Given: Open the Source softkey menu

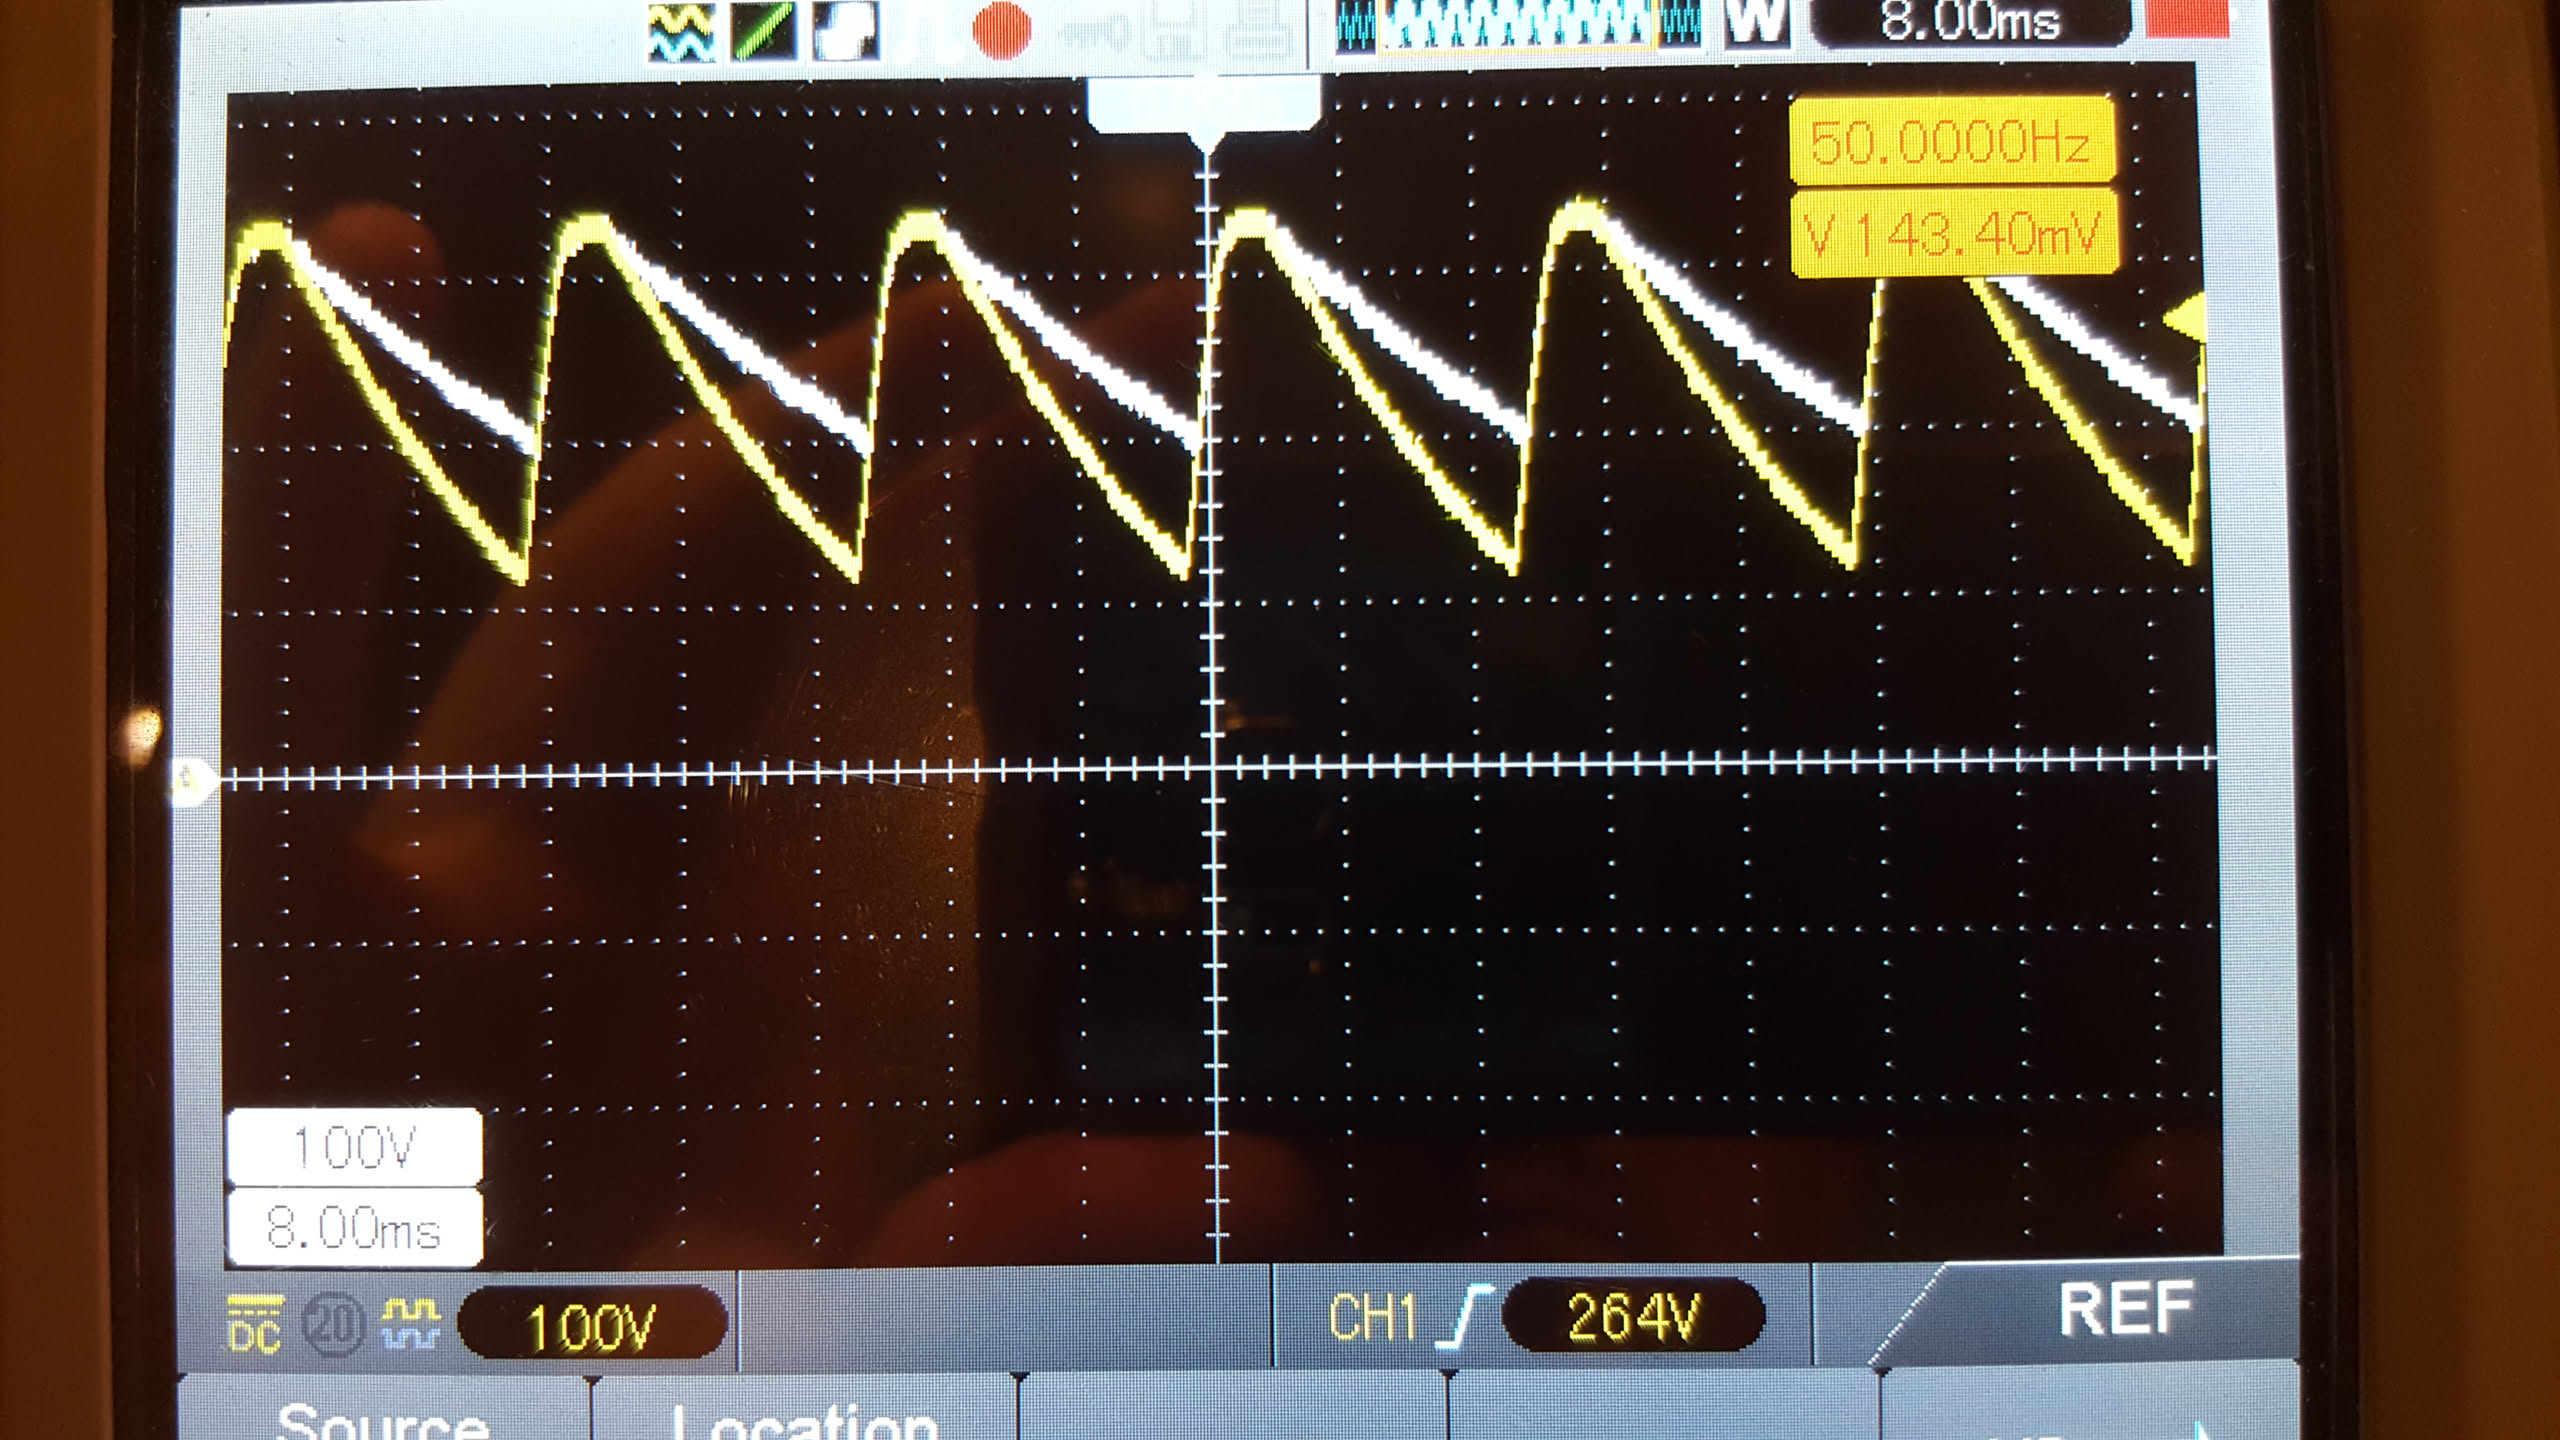Looking at the screenshot, I should tap(382, 1418).
